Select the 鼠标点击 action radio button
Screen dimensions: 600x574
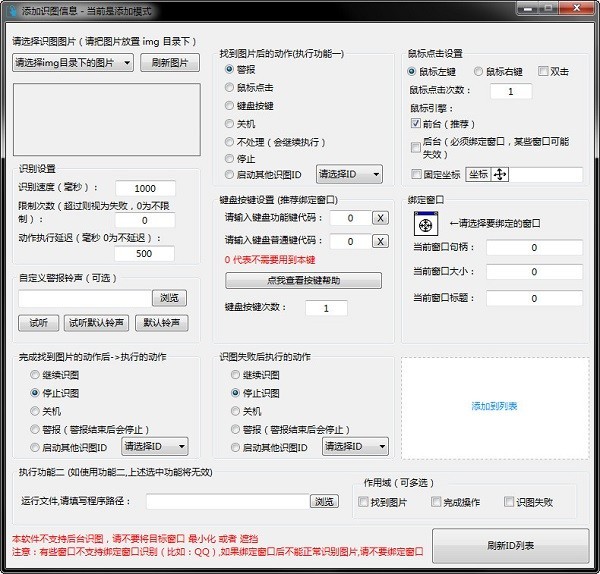coord(229,88)
